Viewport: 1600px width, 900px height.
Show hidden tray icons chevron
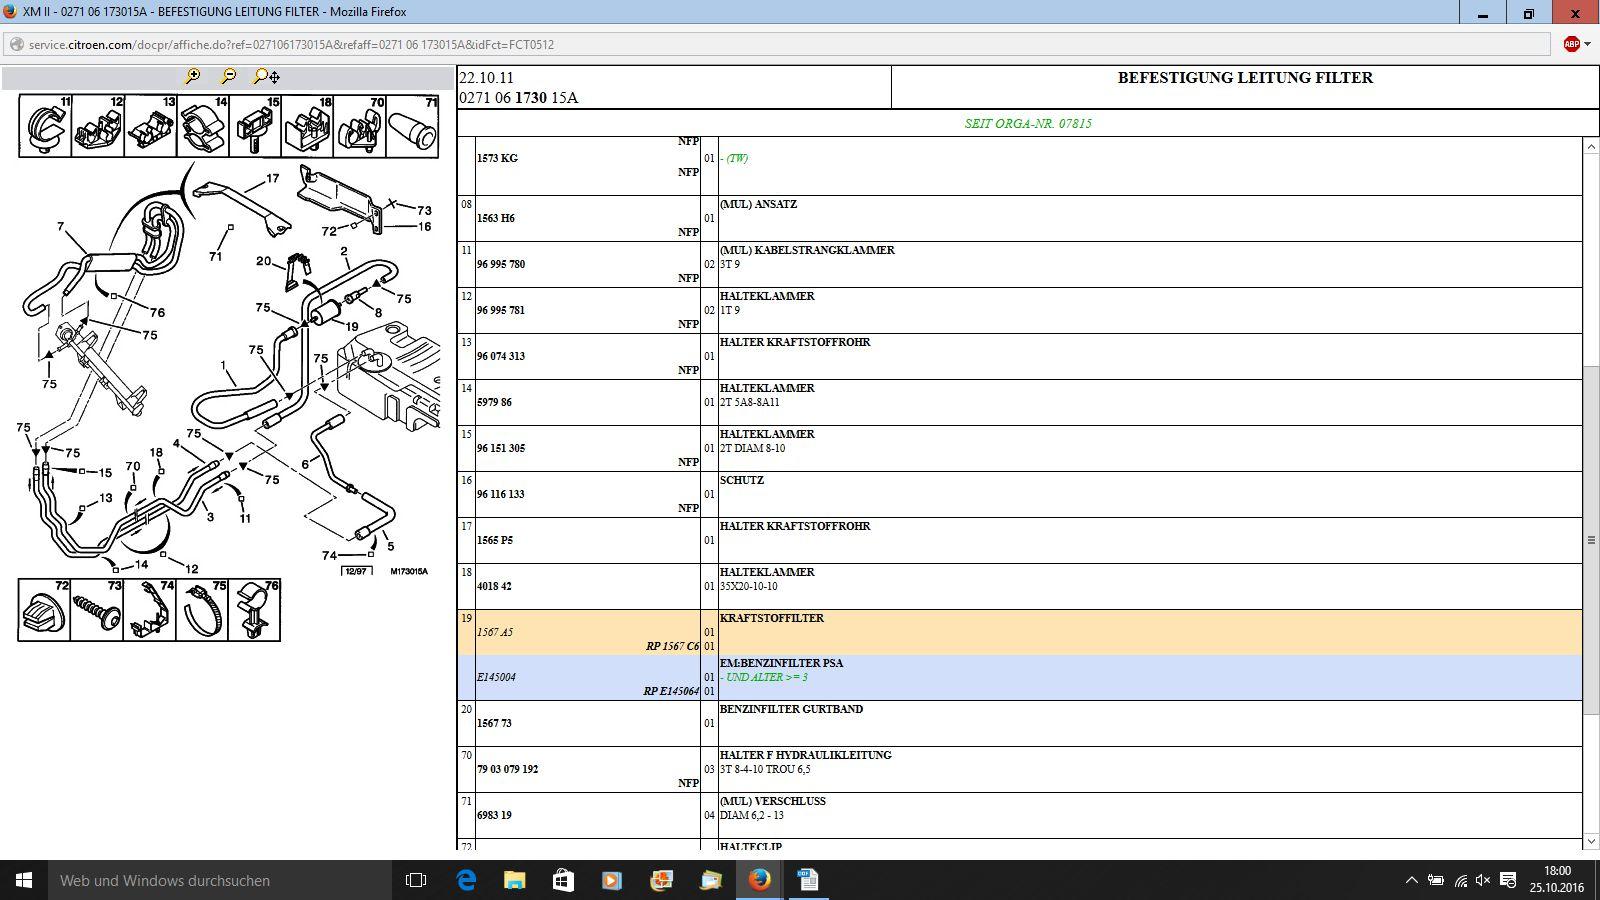(x=1411, y=880)
